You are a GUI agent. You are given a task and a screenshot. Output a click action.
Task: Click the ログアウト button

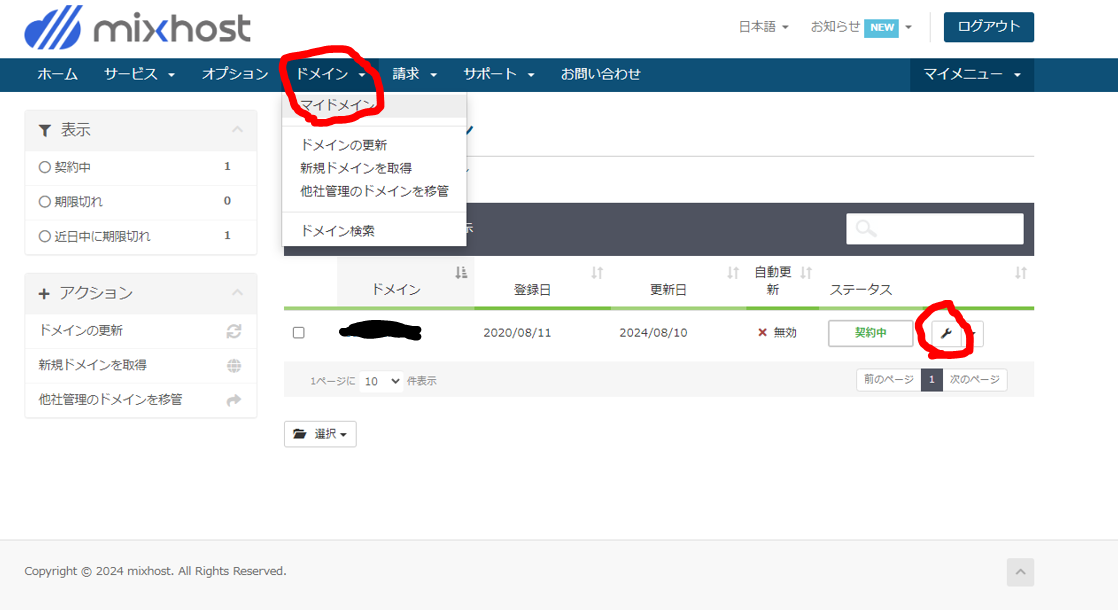(x=988, y=27)
